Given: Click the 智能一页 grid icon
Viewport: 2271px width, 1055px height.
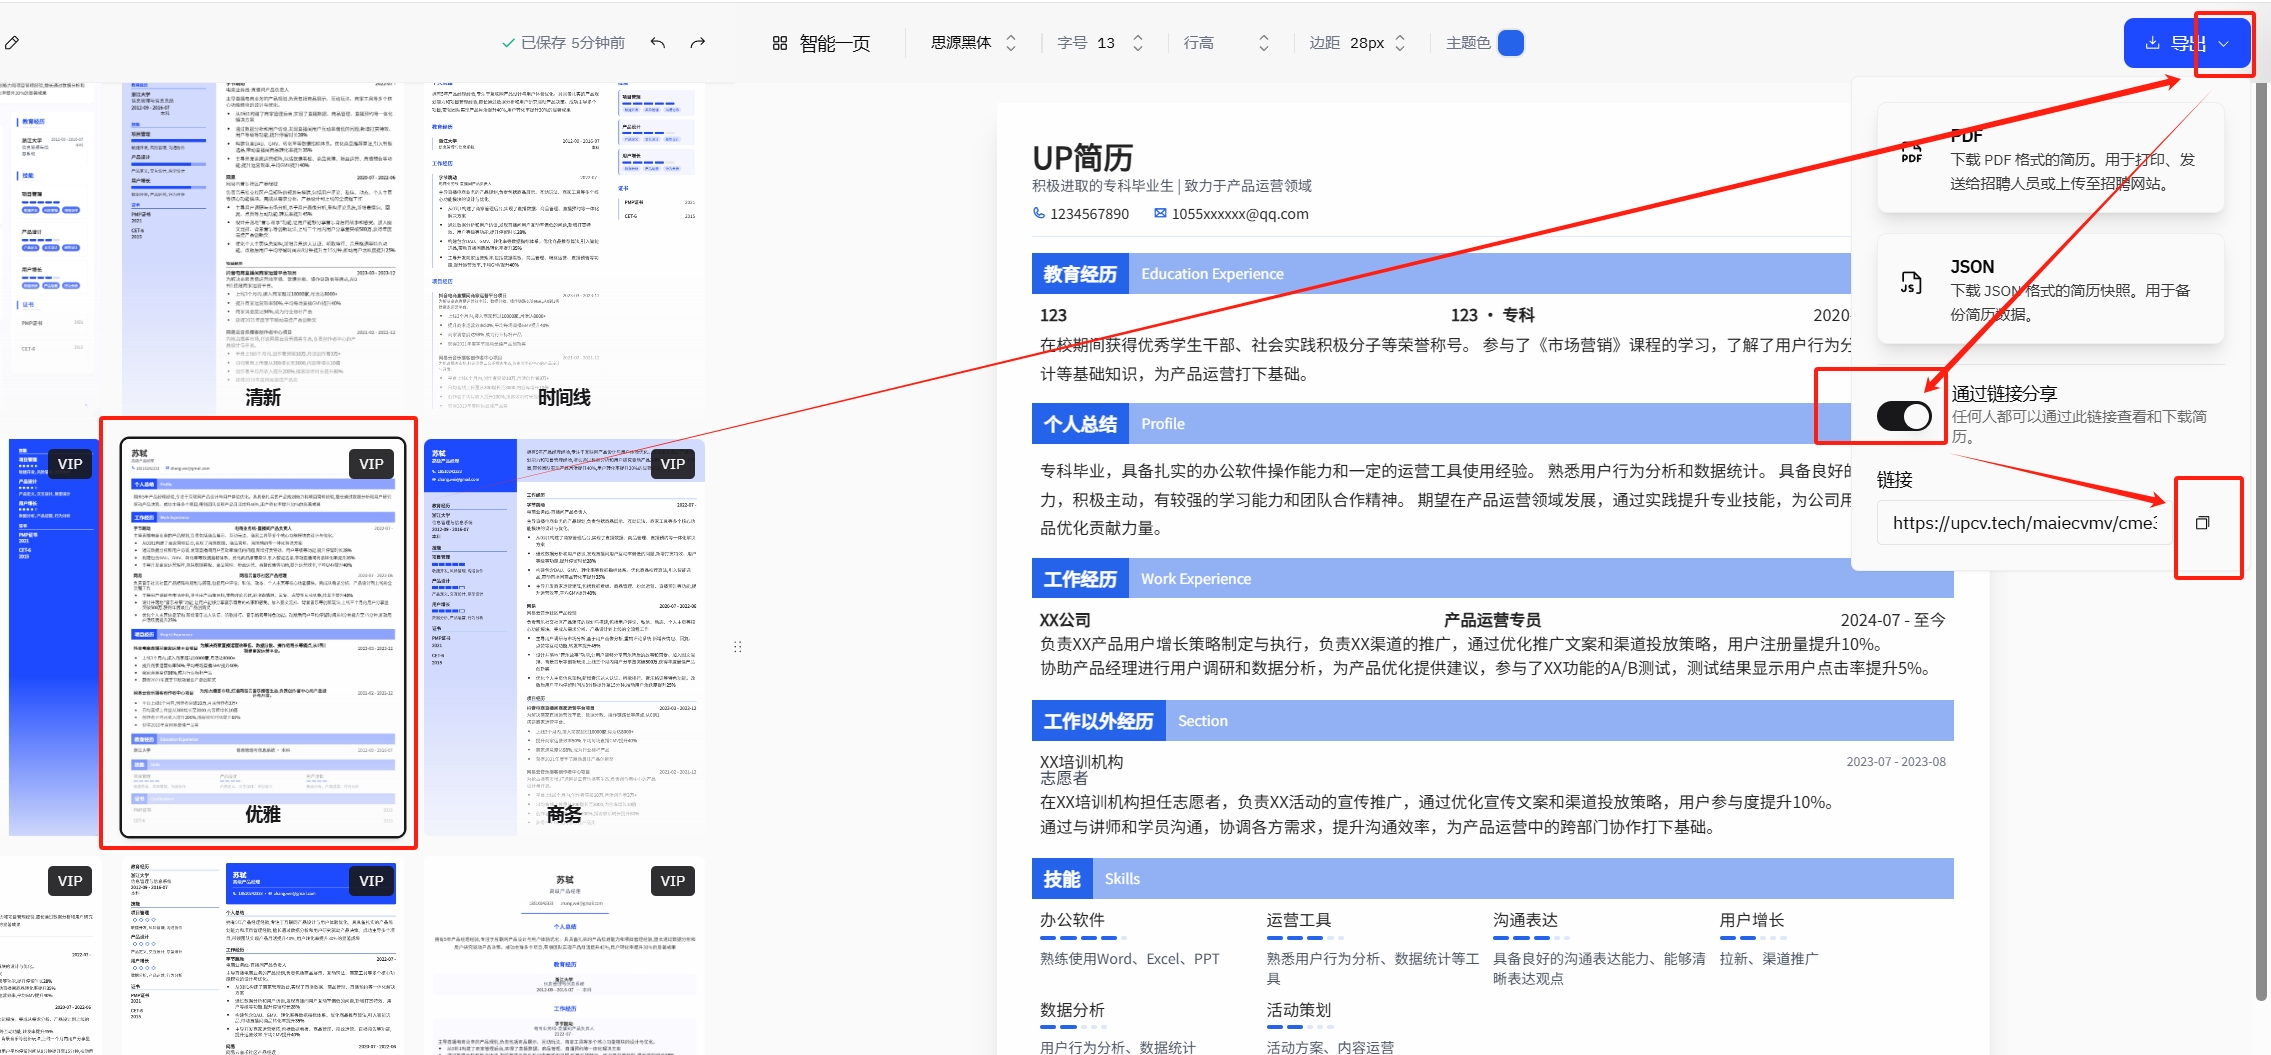Looking at the screenshot, I should tap(780, 43).
